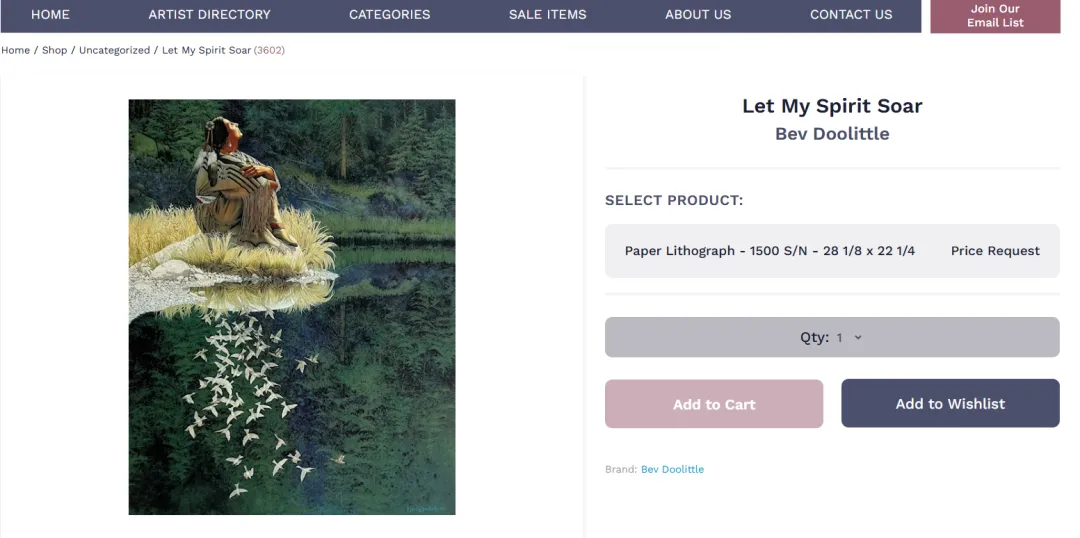Click the Price Request label
1080x538 pixels.
tap(995, 251)
